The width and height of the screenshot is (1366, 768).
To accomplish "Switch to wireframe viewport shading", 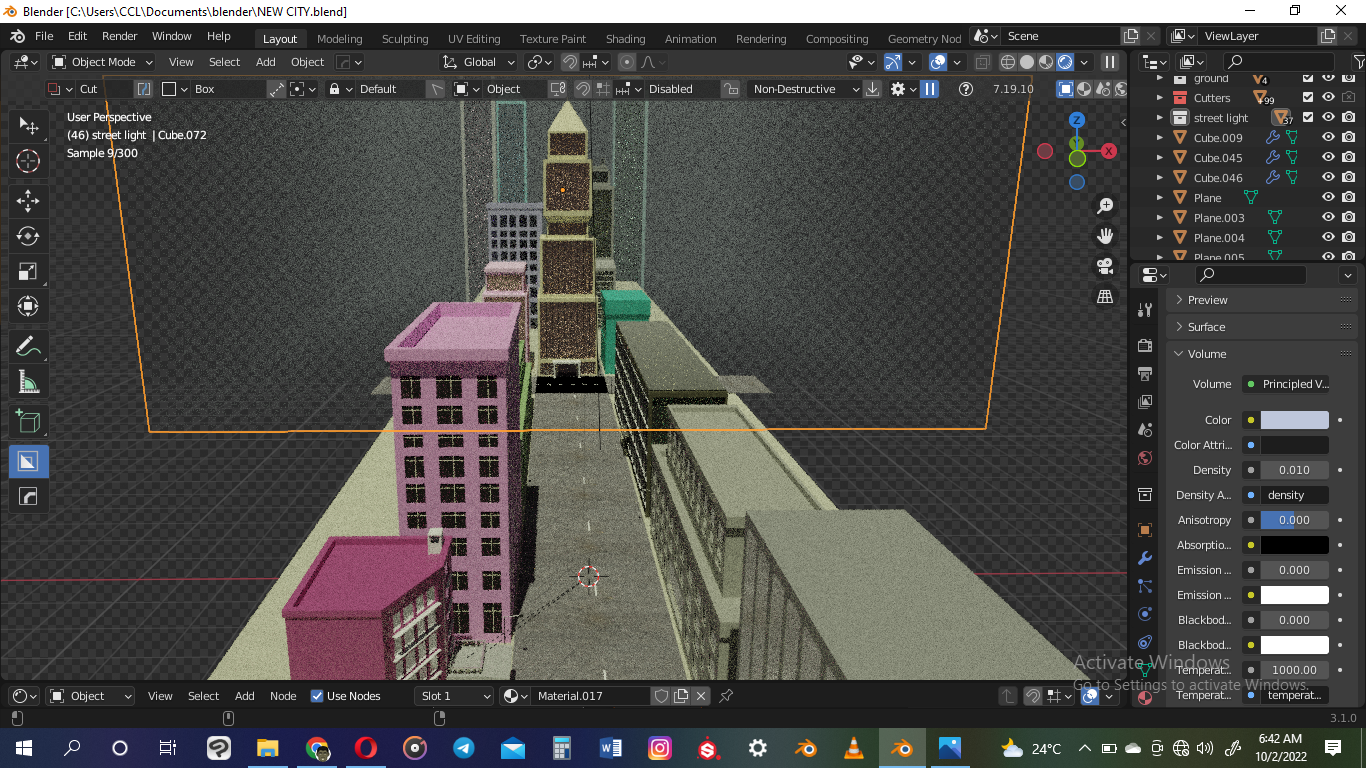I will point(1009,62).
